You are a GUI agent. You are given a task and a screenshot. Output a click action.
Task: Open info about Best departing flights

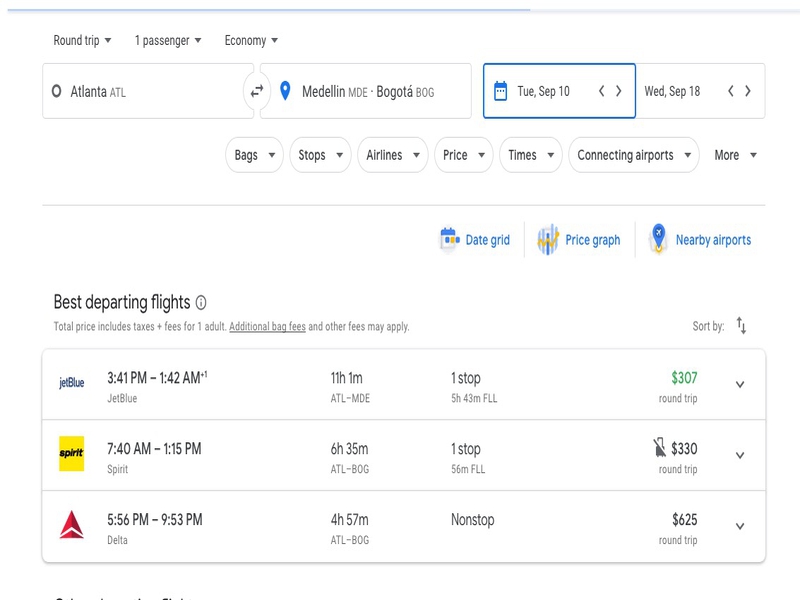point(201,303)
